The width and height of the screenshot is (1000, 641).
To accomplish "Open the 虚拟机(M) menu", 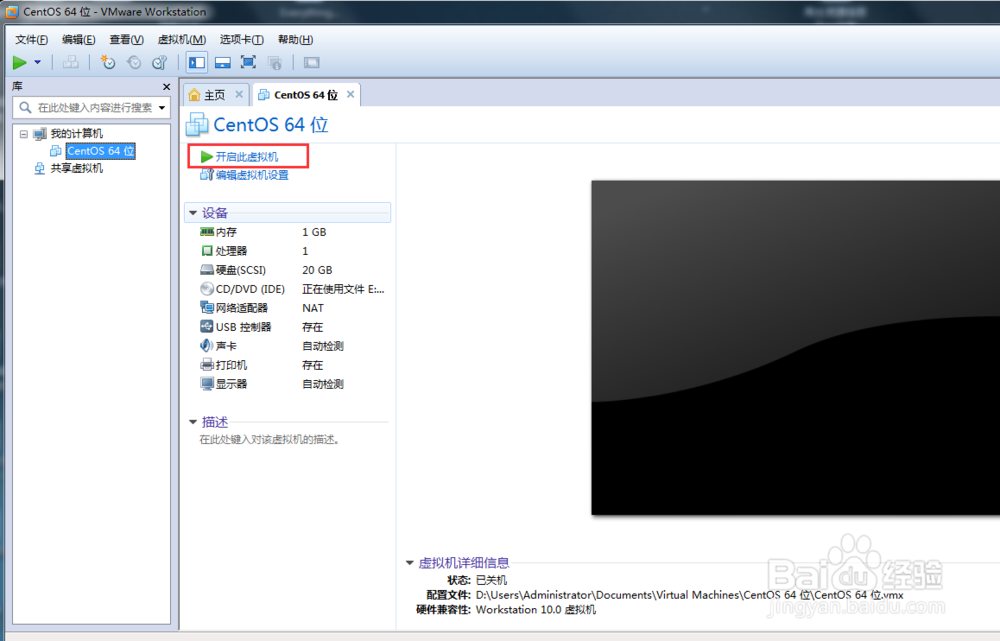I will (x=182, y=40).
